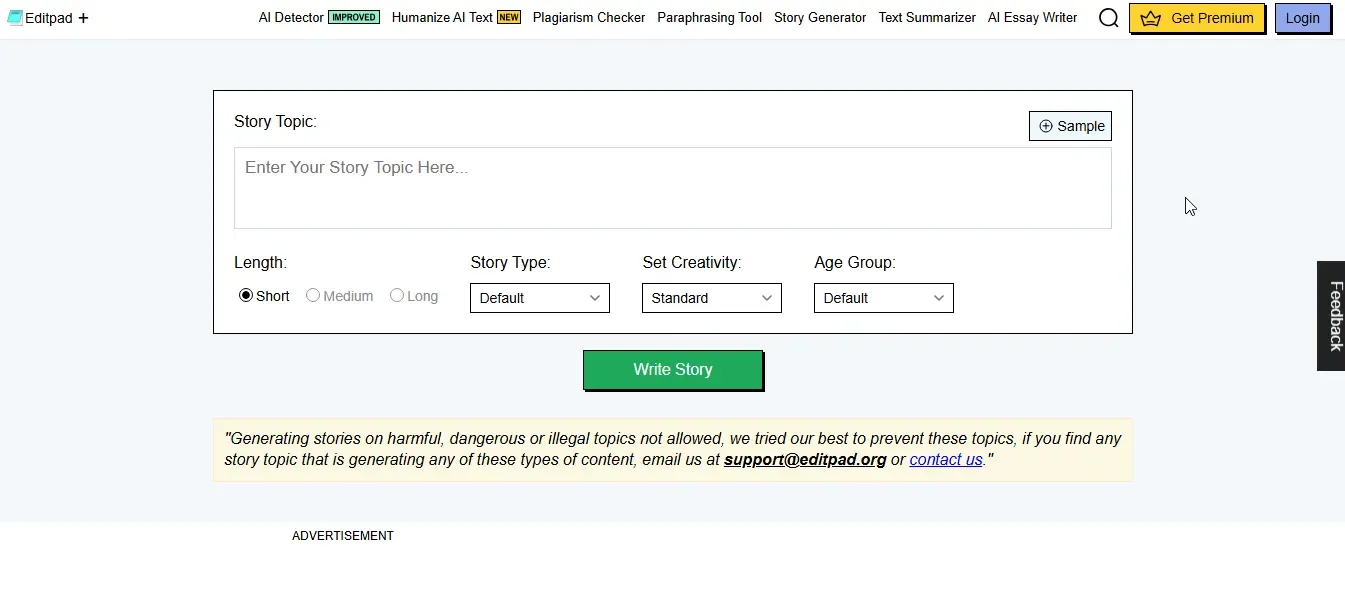
Task: Expand the Age Group dropdown
Action: pos(884,298)
